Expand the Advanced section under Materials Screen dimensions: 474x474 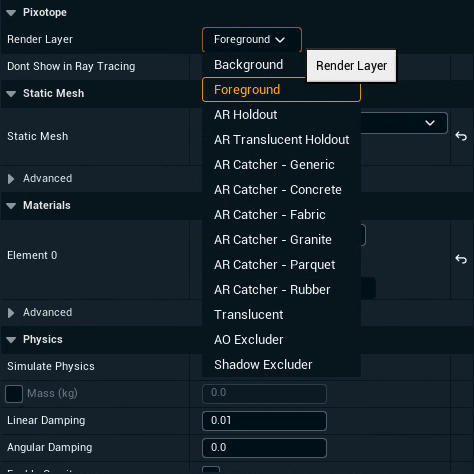(x=11, y=313)
